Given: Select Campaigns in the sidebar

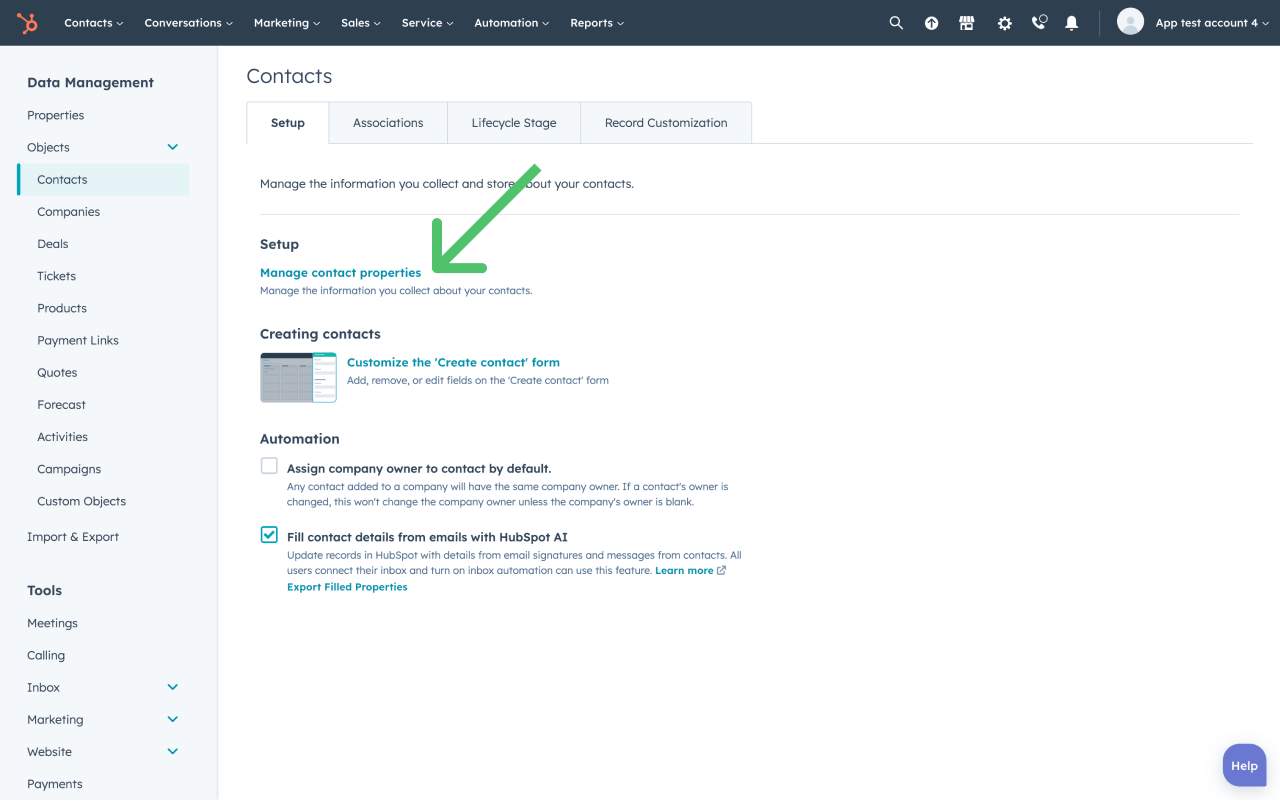Looking at the screenshot, I should pyautogui.click(x=69, y=469).
